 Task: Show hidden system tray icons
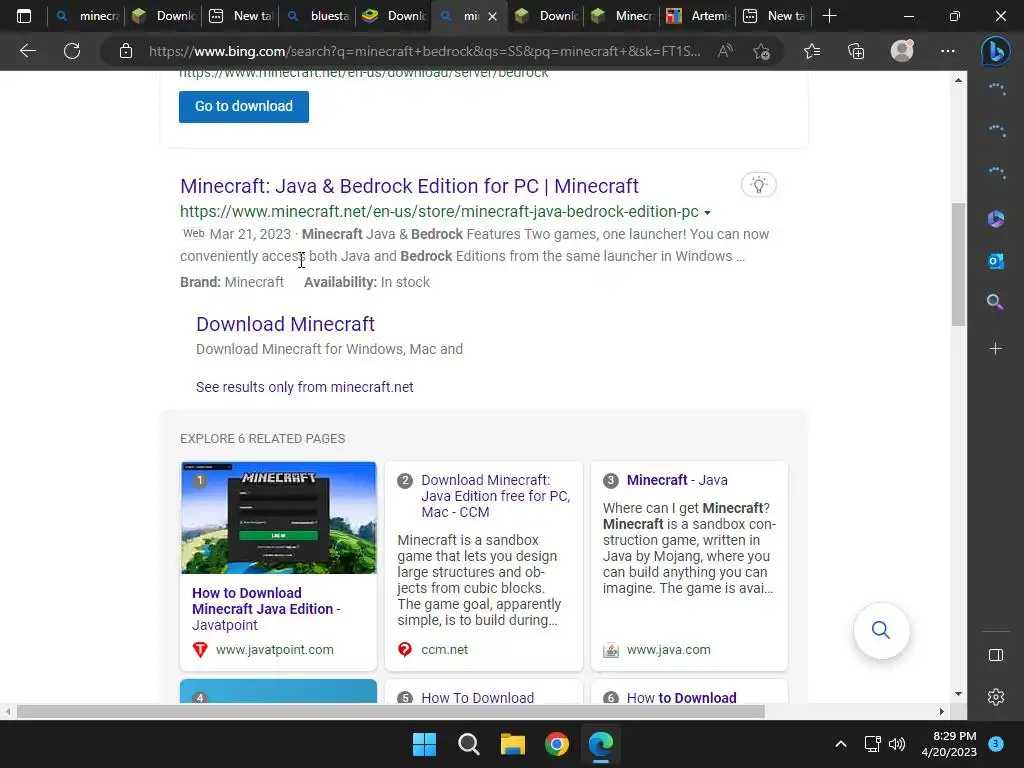pos(840,744)
